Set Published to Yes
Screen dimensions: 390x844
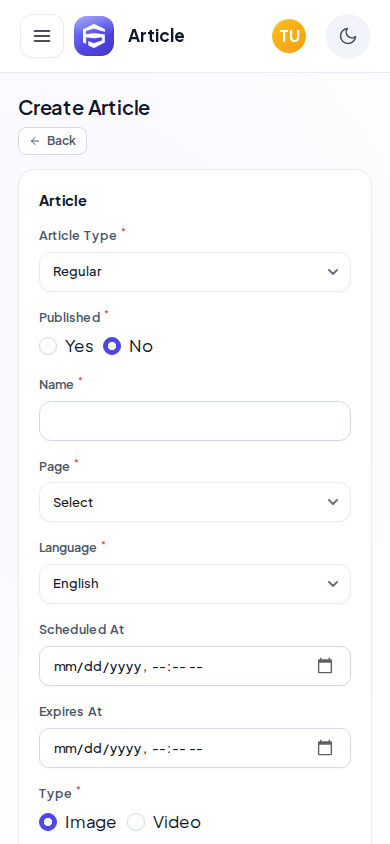click(x=48, y=346)
